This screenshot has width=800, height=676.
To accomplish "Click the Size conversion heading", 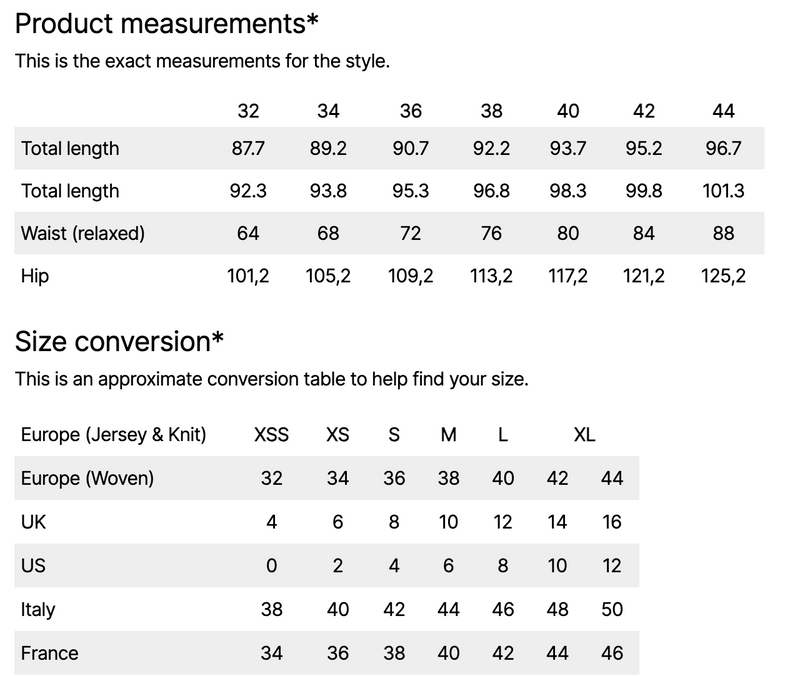I will point(119,341).
